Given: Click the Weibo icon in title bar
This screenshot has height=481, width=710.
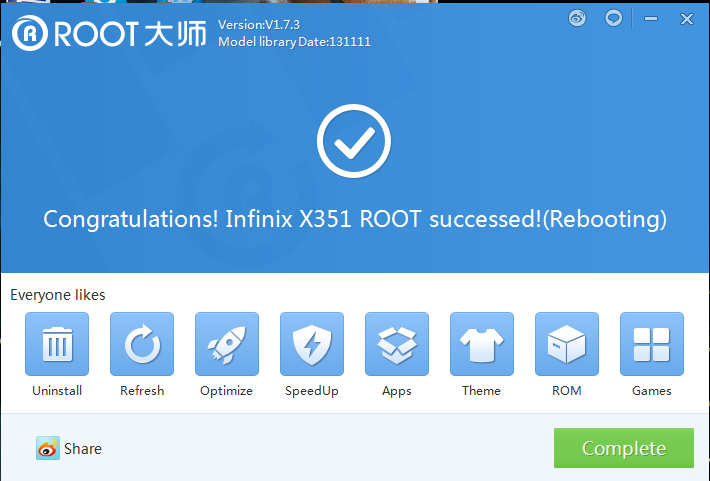Looking at the screenshot, I should click(577, 19).
